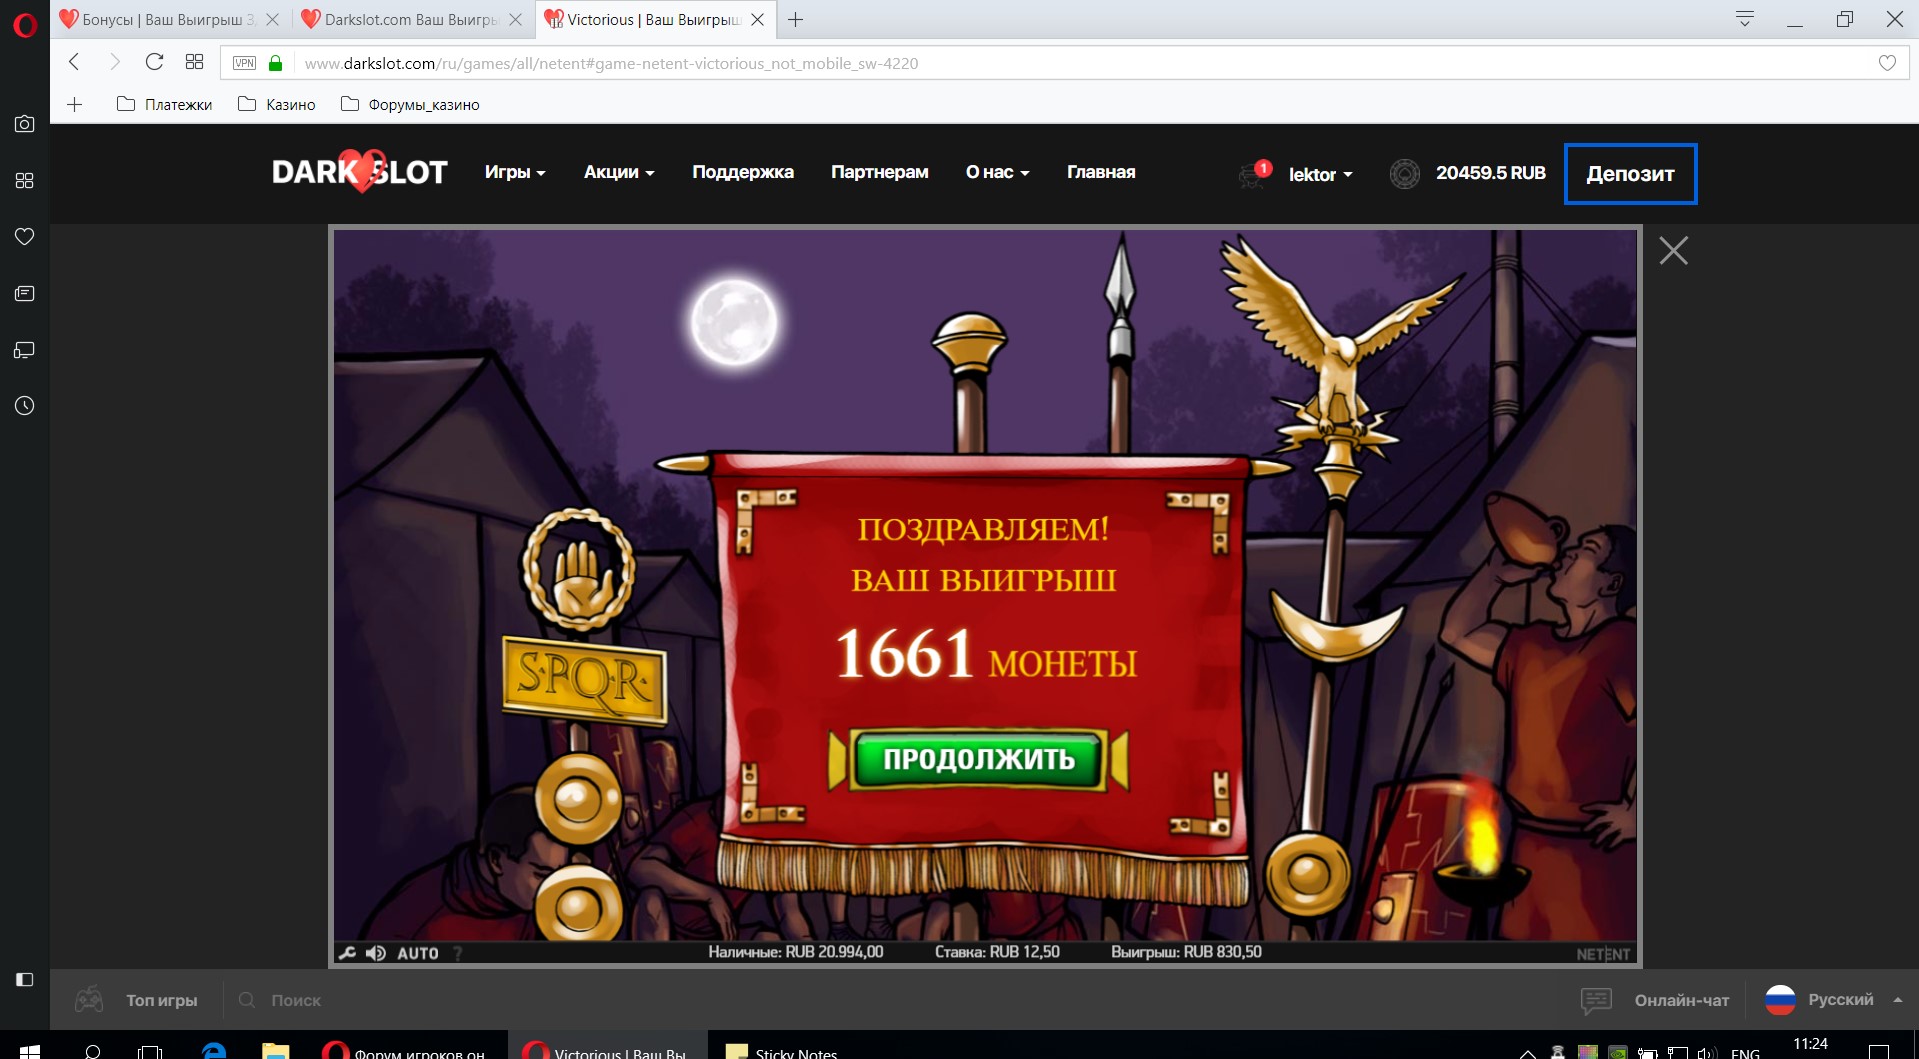Open the Онлайн-чат link
The image size is (1919, 1059).
(x=1682, y=1000)
